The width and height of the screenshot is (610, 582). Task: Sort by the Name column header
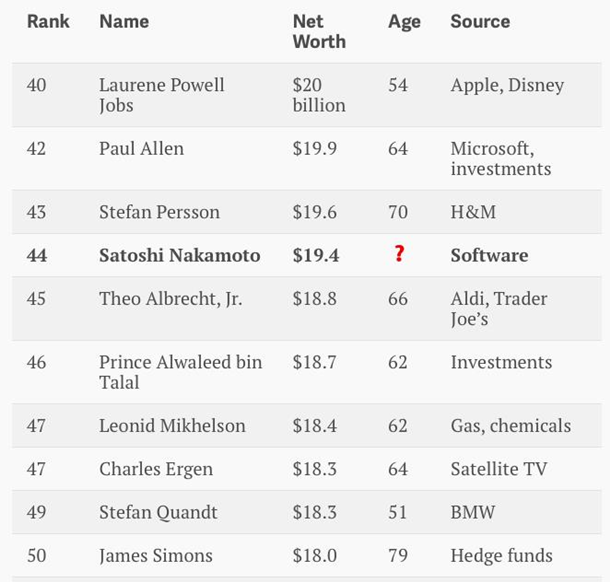click(x=124, y=21)
